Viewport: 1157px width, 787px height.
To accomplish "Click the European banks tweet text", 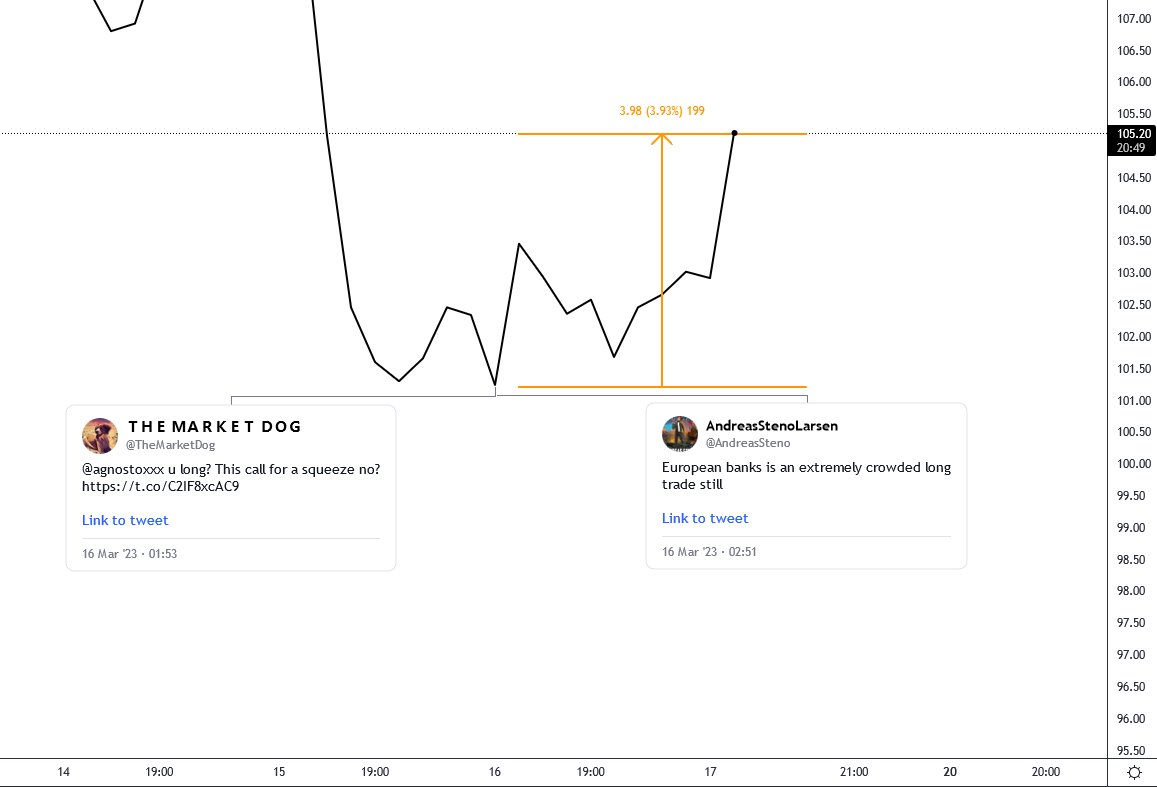I will [x=806, y=476].
